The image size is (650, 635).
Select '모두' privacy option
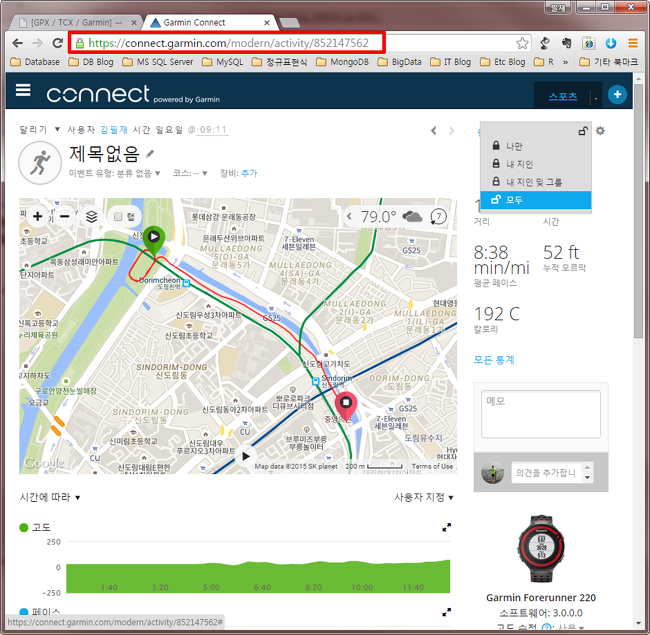click(536, 200)
